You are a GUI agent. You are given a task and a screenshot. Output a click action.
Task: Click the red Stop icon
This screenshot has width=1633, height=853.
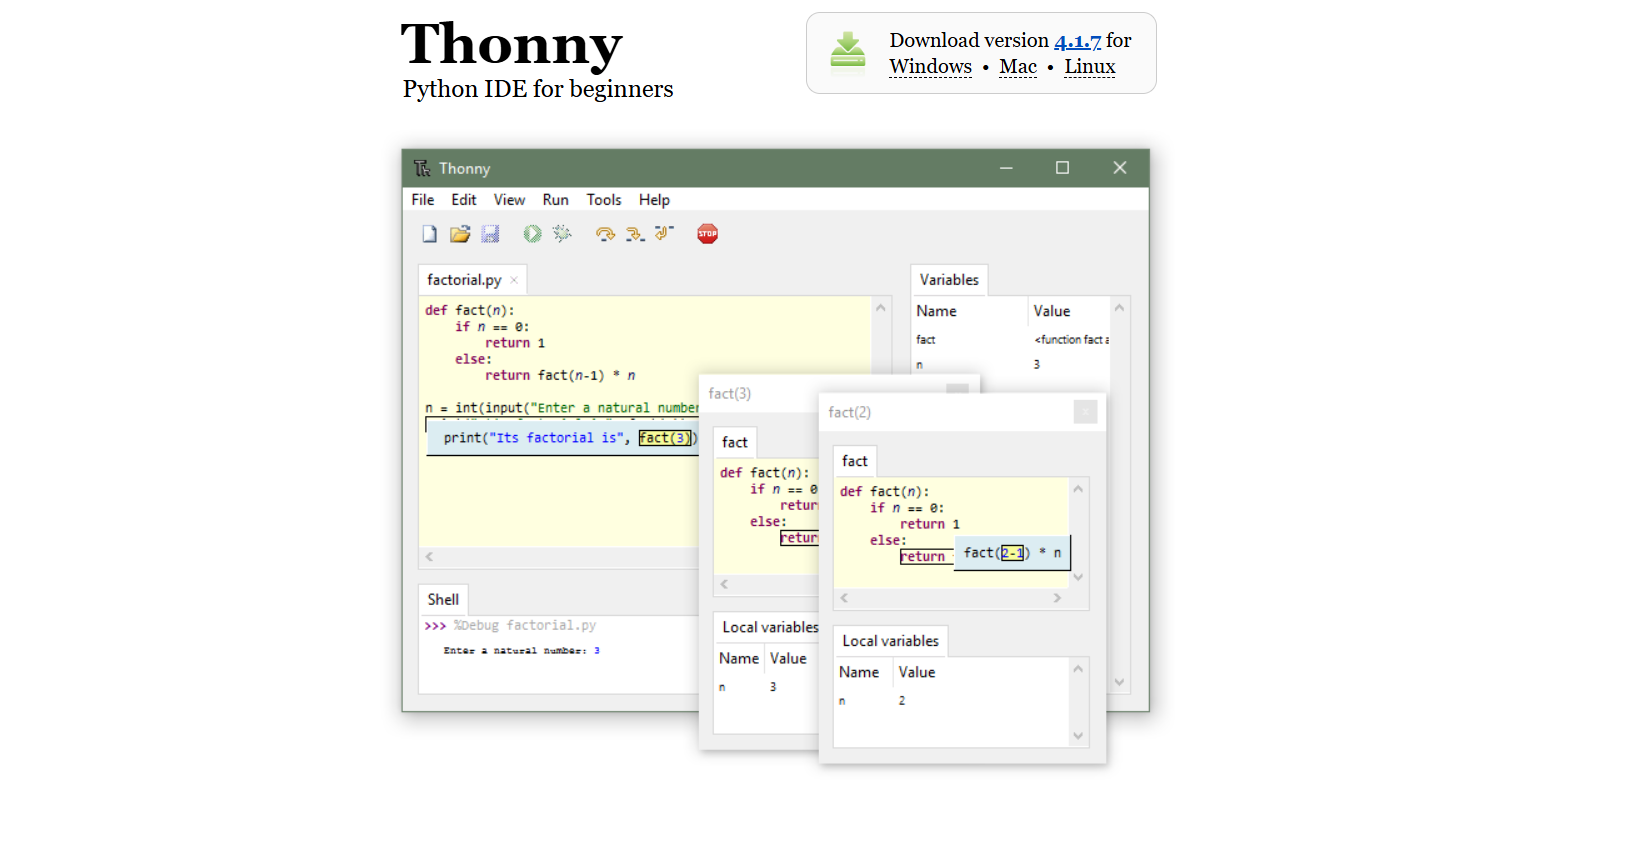[708, 234]
